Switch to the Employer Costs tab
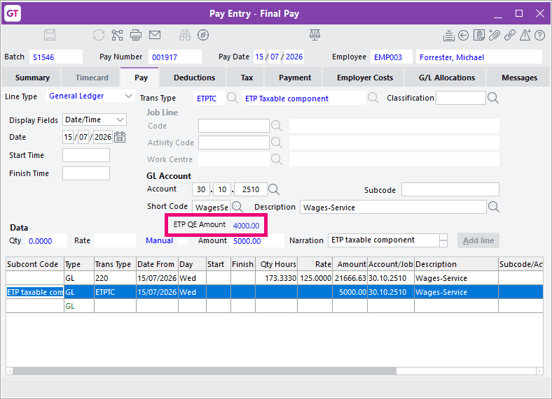552x399 pixels. [x=365, y=77]
